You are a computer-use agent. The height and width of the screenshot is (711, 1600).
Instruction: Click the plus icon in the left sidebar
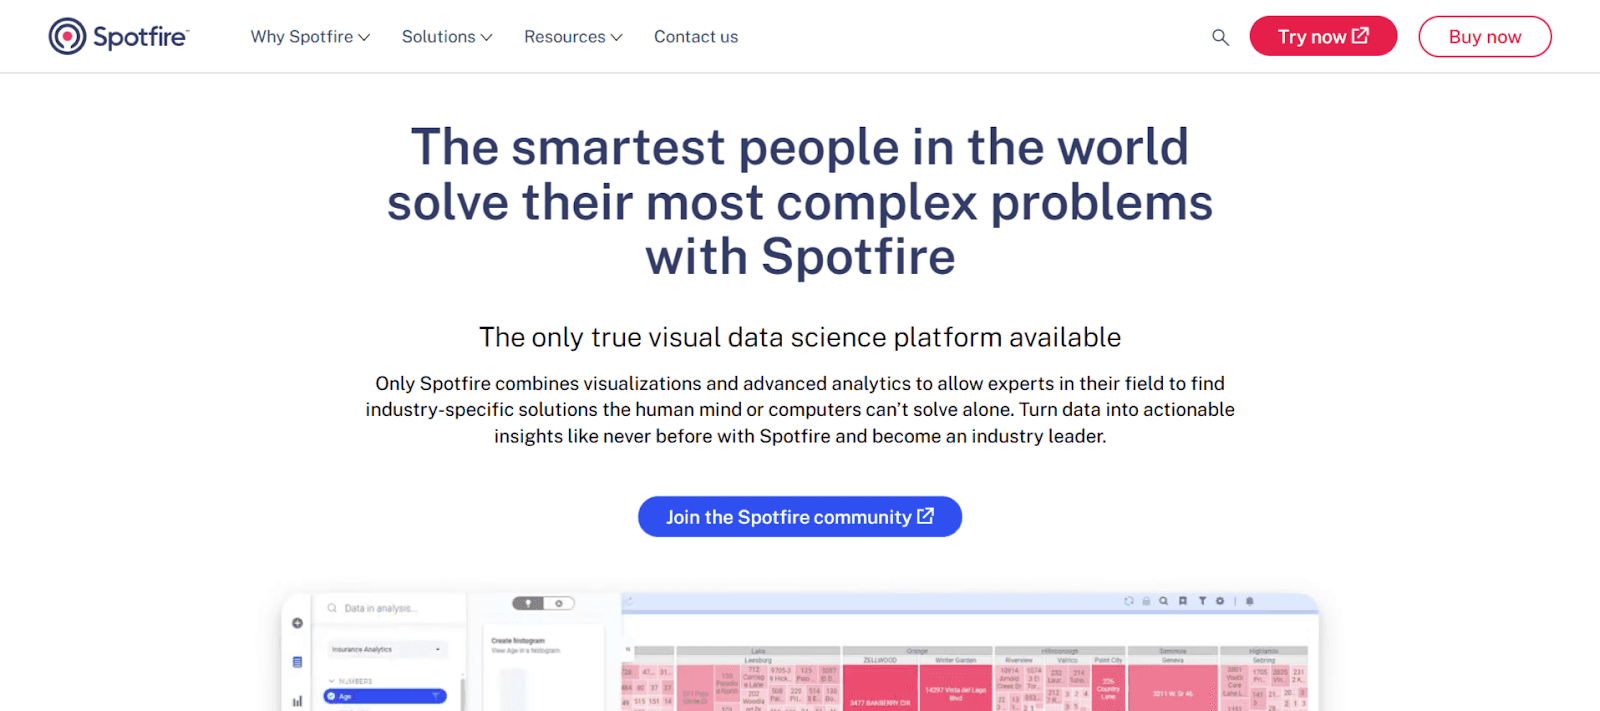297,624
